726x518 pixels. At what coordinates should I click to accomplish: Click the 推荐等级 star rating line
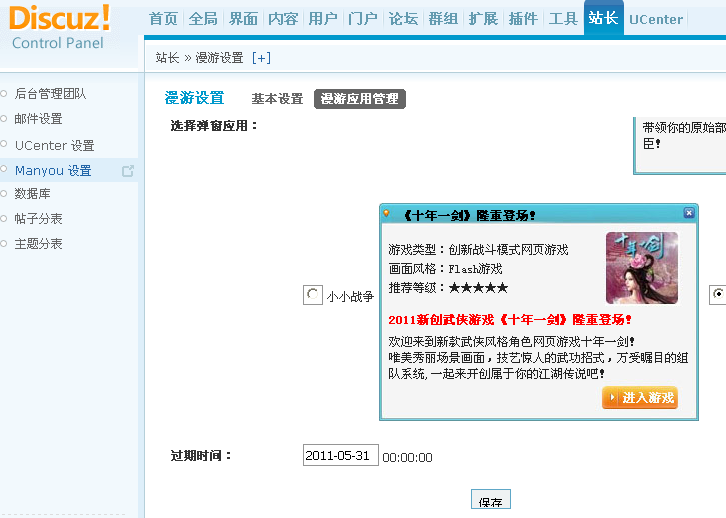[x=448, y=288]
